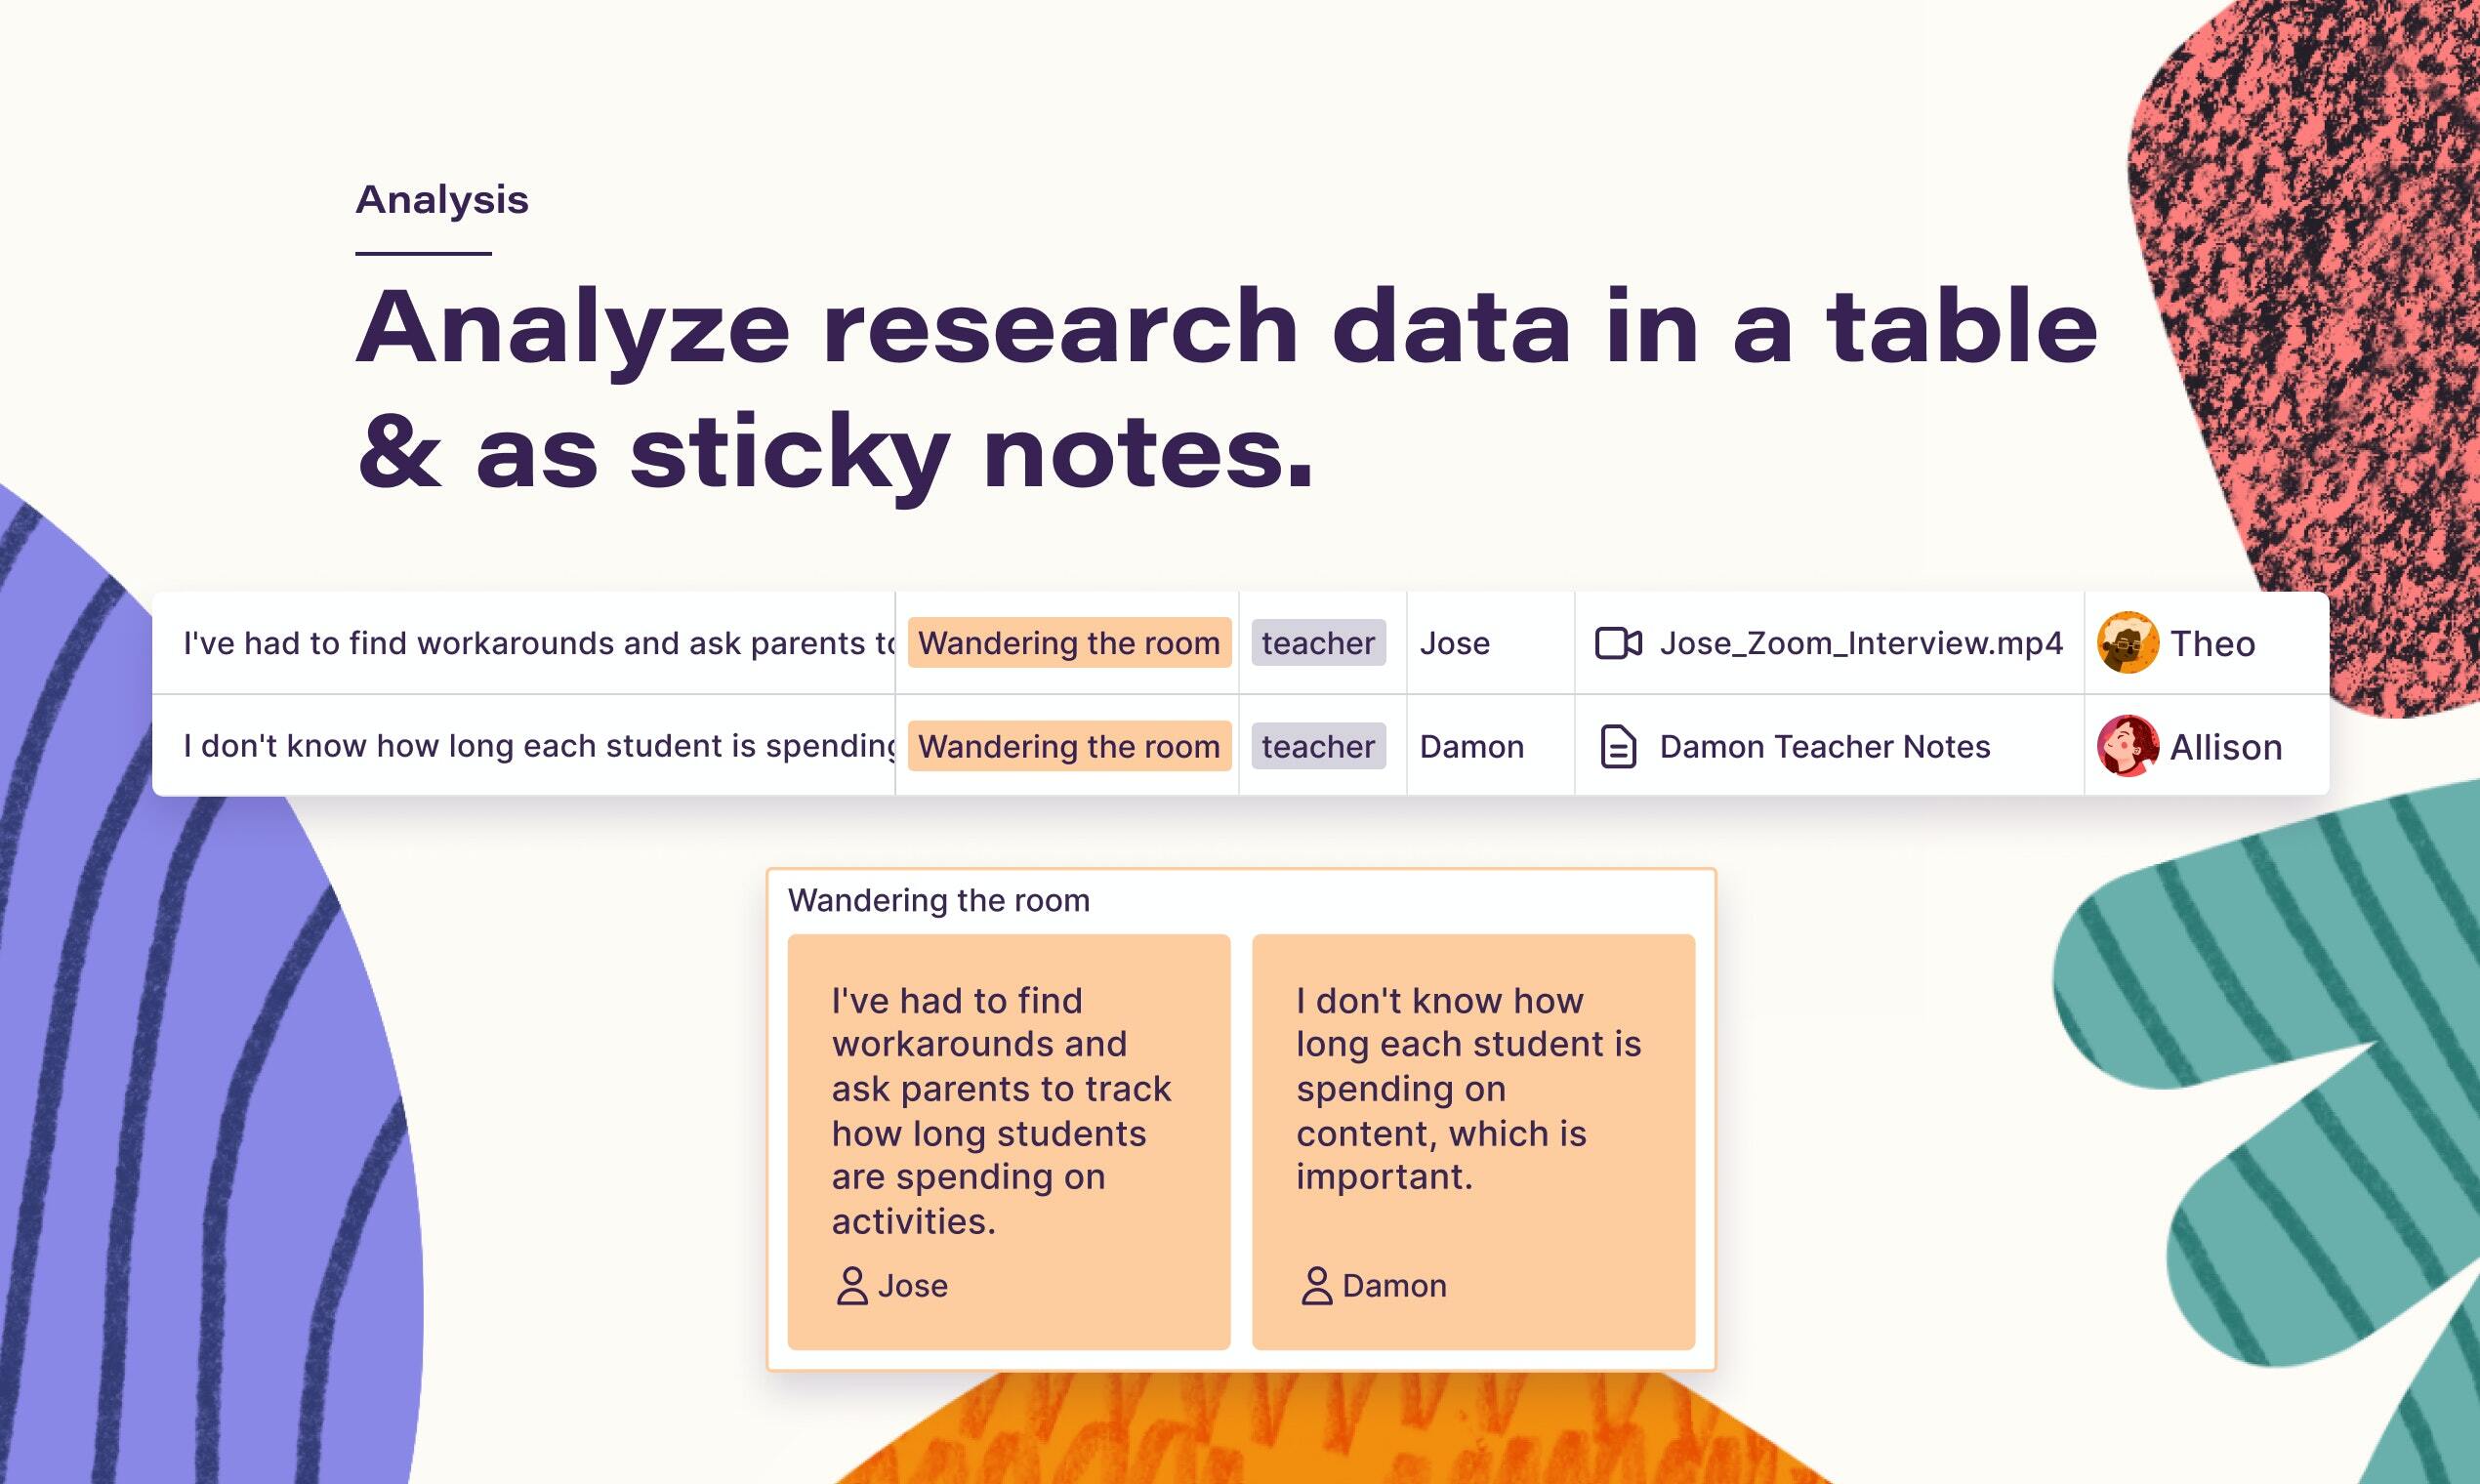Click the teacher tag in the first row
2480x1484 pixels.
tap(1318, 643)
